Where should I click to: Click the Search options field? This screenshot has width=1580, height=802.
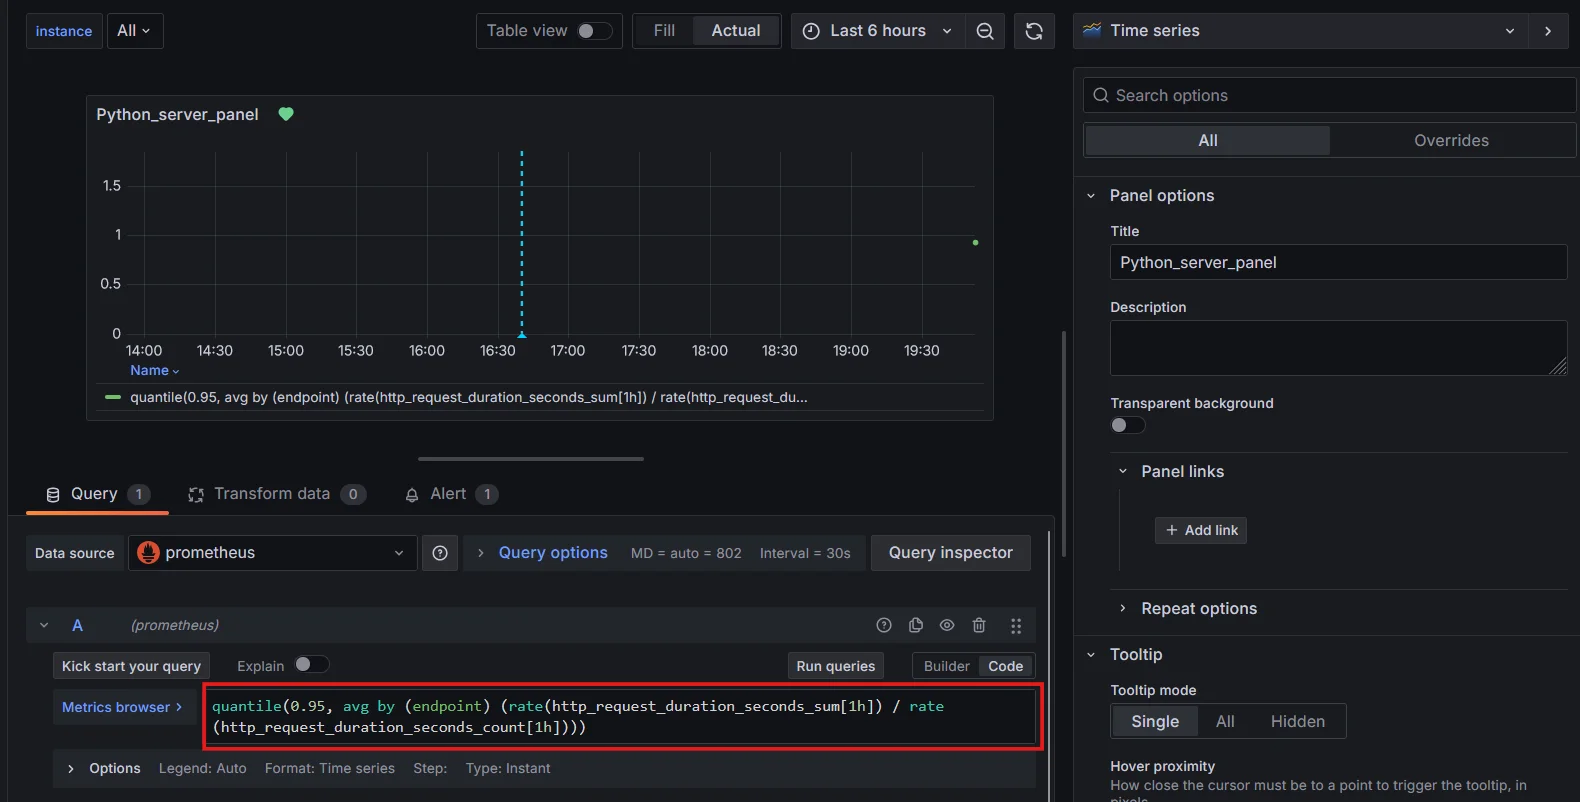[x=1330, y=95]
